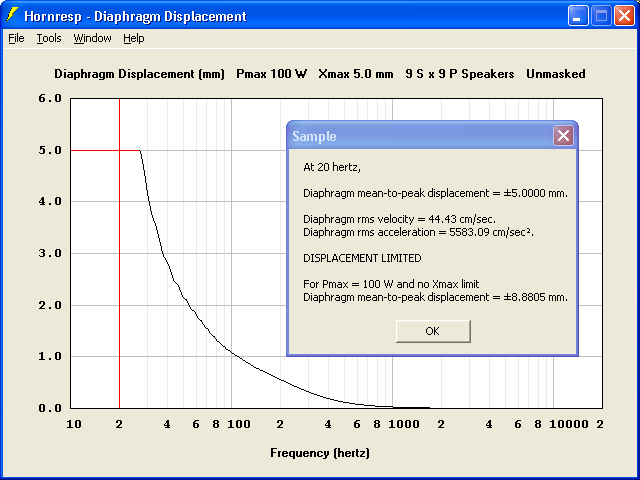Click the 6.0 y-axis label
The image size is (640, 480).
(x=50, y=98)
